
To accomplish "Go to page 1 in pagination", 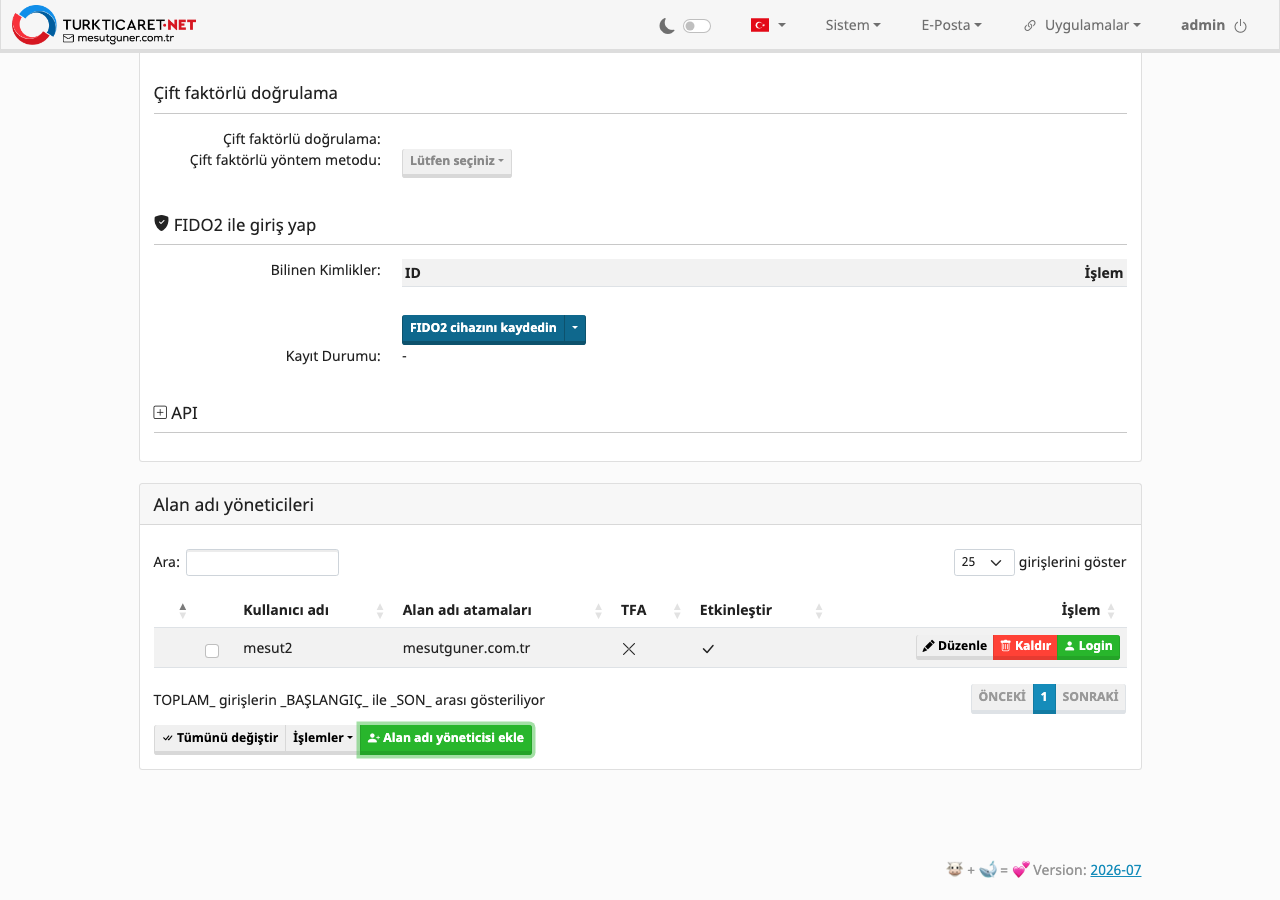I will tap(1044, 697).
